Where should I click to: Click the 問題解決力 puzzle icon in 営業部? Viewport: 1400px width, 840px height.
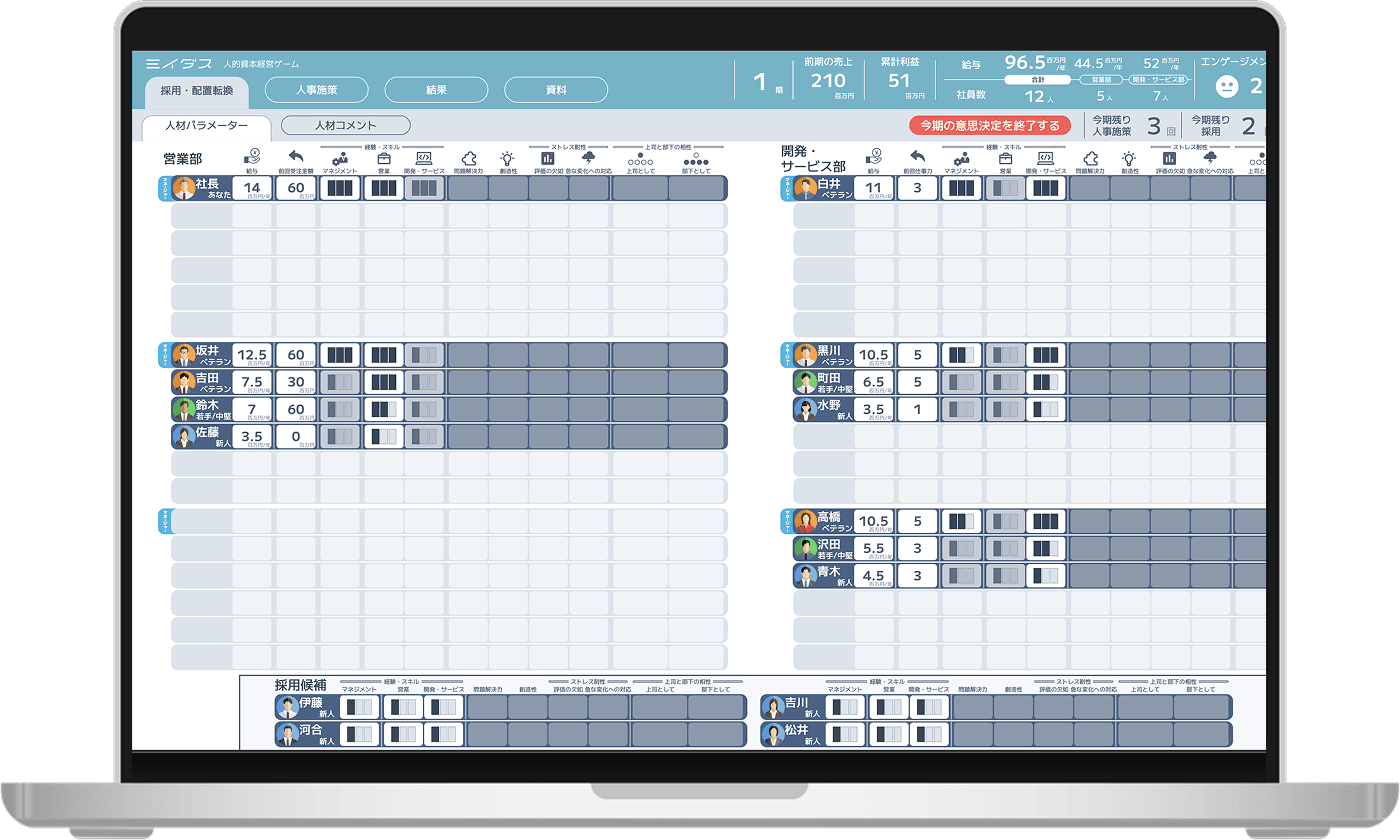467,157
